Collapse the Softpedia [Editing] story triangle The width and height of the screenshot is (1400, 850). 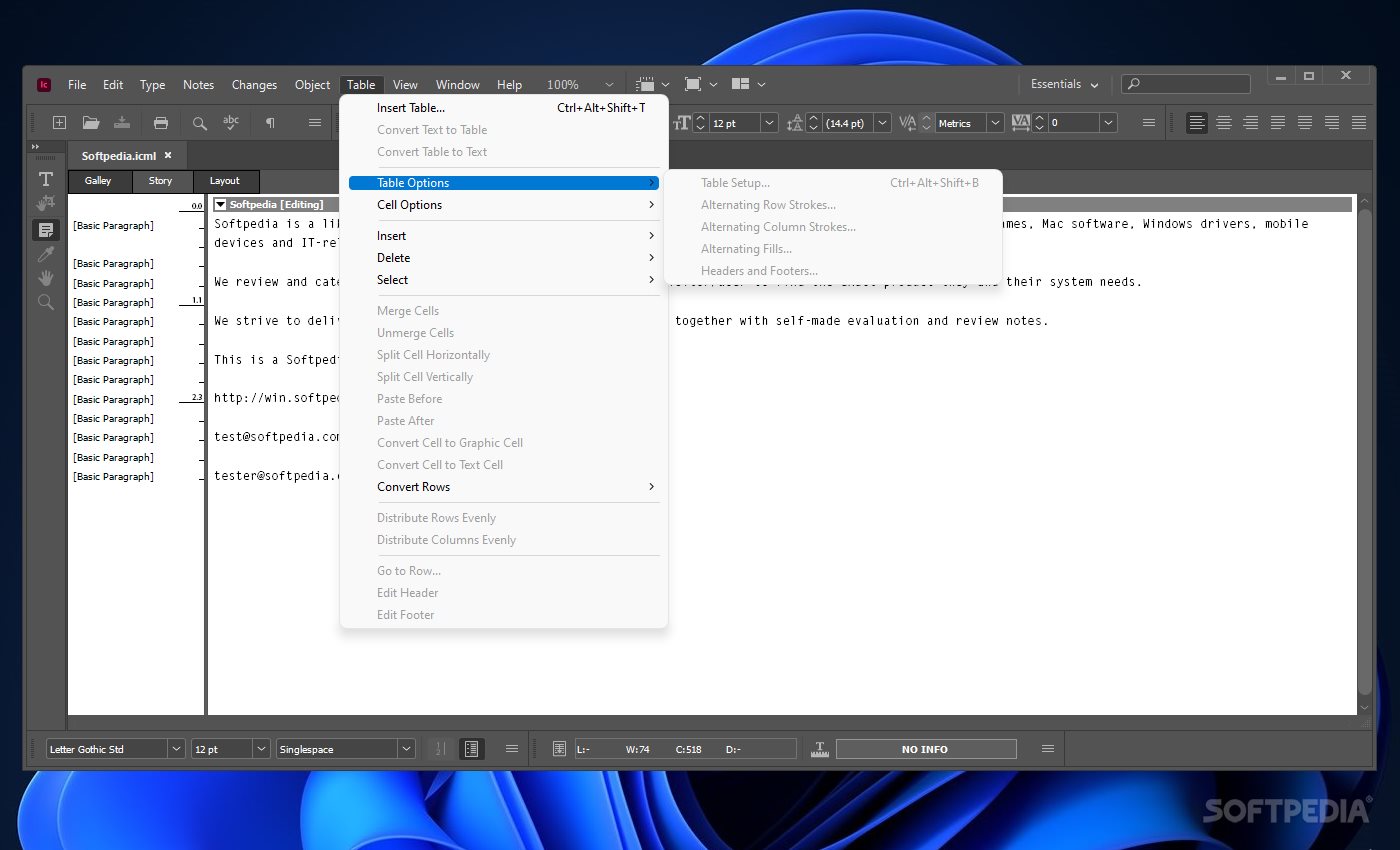coord(221,205)
